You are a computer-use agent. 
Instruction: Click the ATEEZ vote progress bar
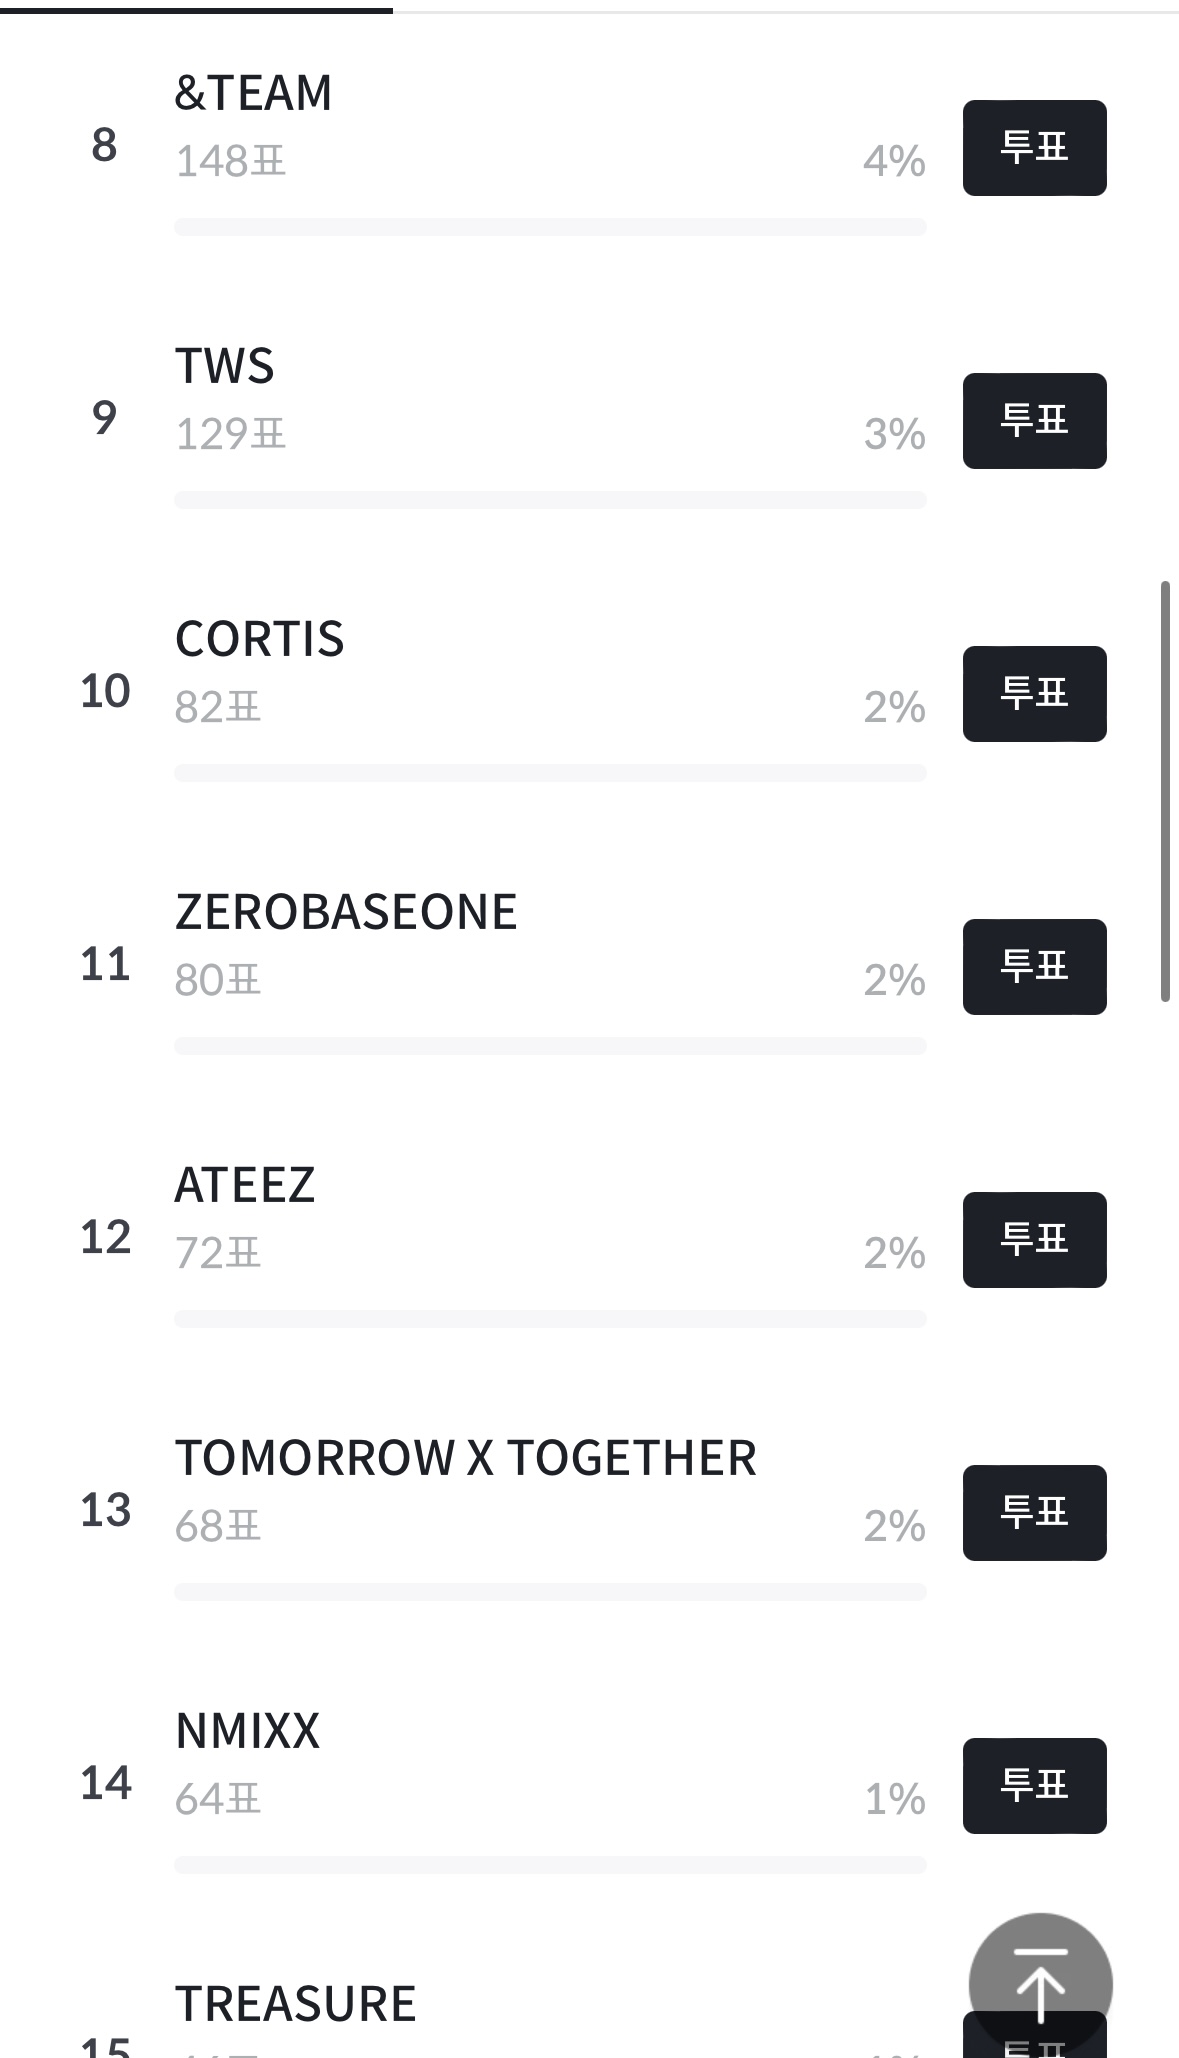pos(550,1319)
